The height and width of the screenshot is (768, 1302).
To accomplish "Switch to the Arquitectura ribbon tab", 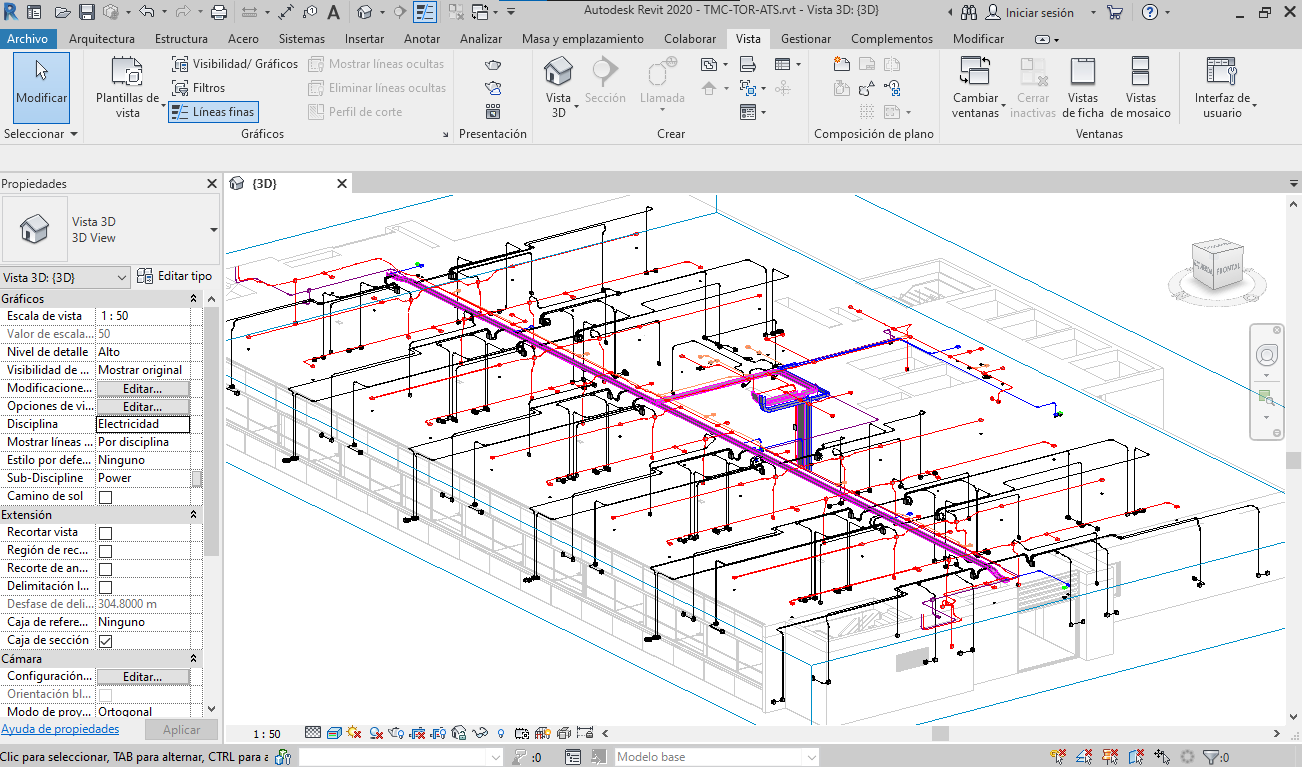I will pyautogui.click(x=102, y=39).
